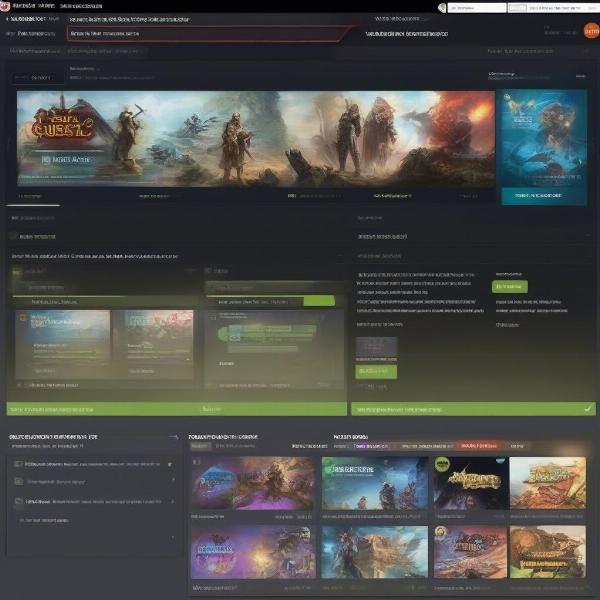Image resolution: width=600 pixels, height=600 pixels.
Task: Open the purple dragon game thumbnail in the top row
Action: pos(252,483)
